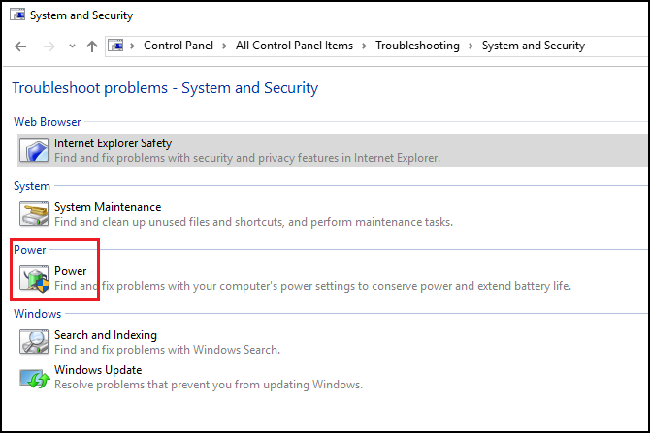
Task: Click the Windows Update troubleshooter icon
Action: coord(35,377)
